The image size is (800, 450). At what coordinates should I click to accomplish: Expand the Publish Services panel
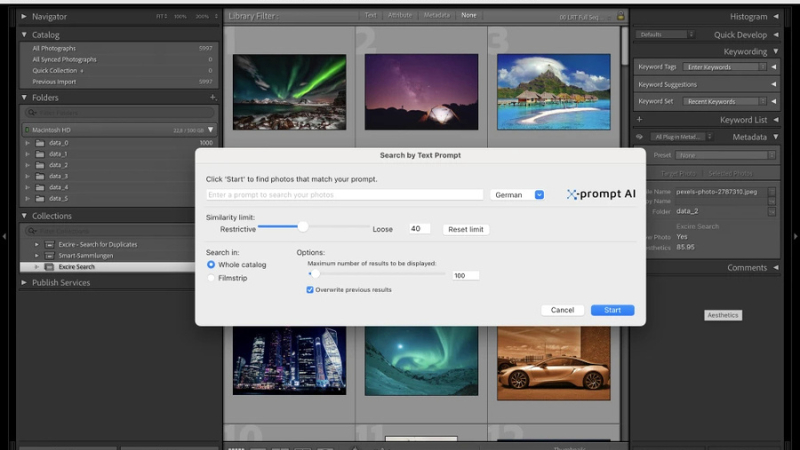click(x=24, y=282)
